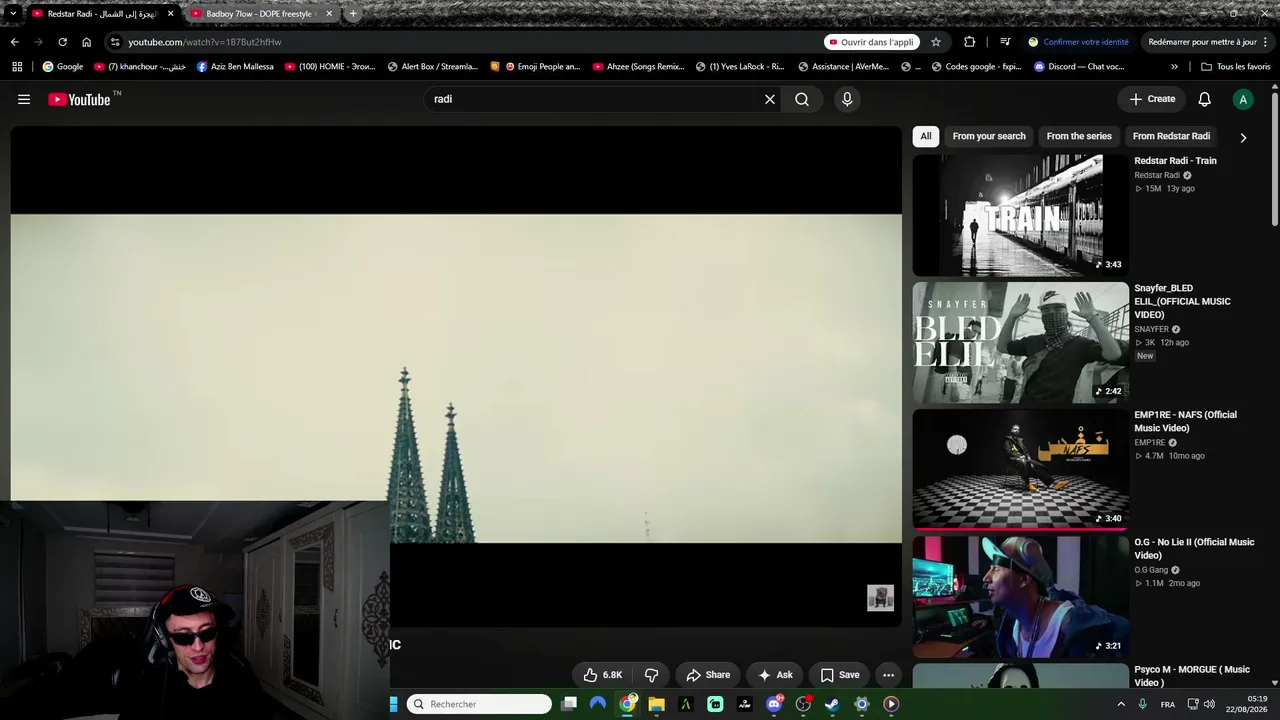Open the EMP1RE NAFS video thumbnail
The image size is (1280, 720).
pos(1020,469)
